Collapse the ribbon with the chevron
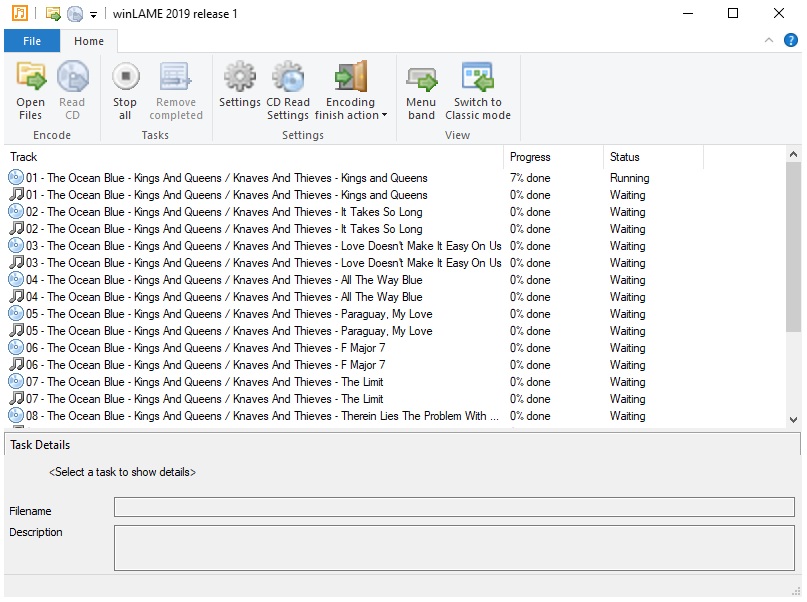Viewport: 807px width, 602px height. (768, 41)
